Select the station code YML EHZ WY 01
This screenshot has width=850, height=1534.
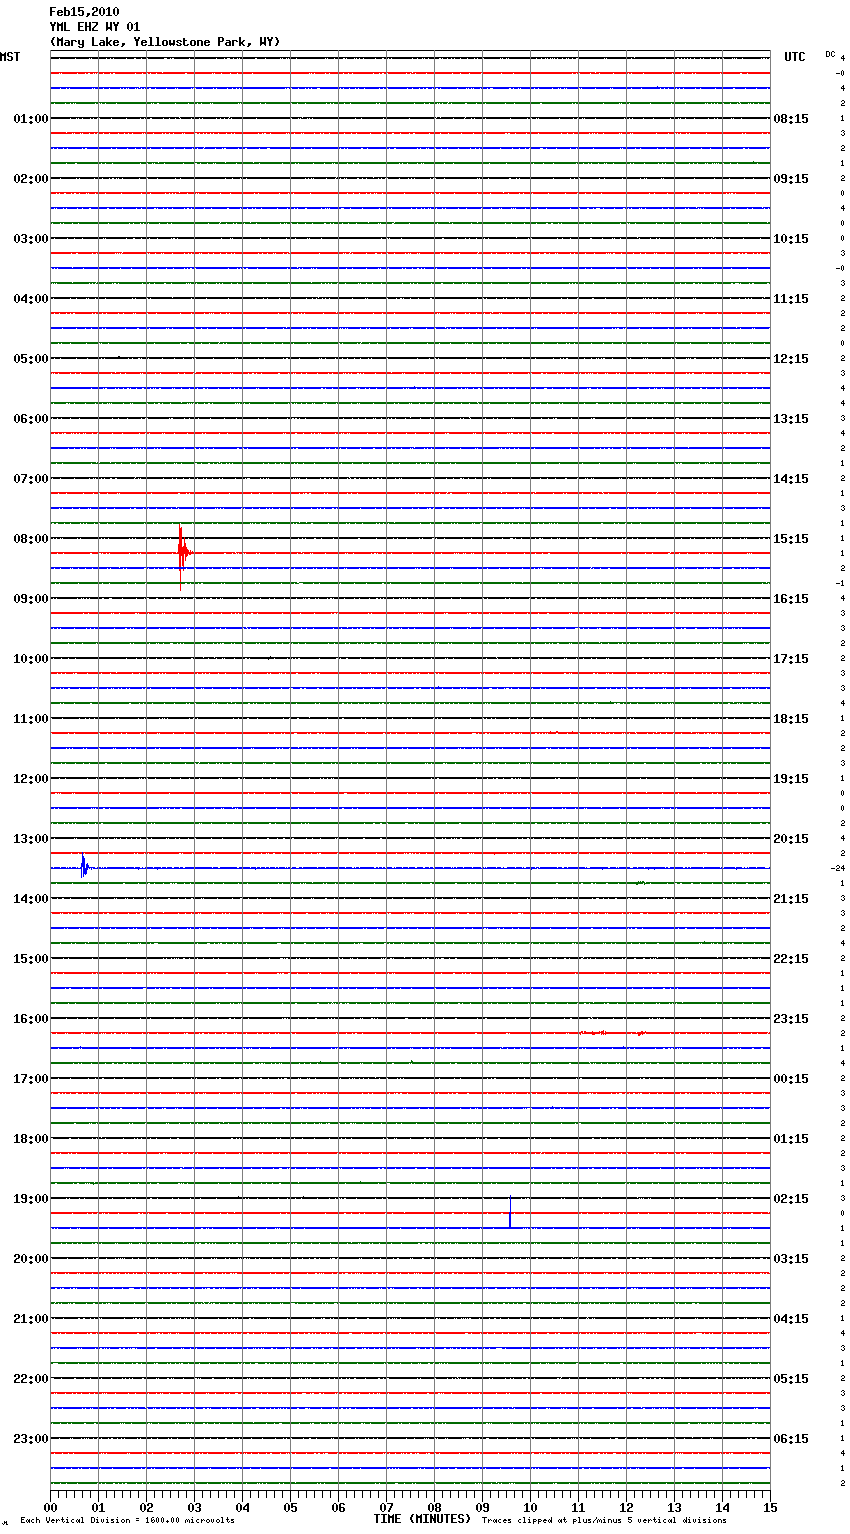95,27
